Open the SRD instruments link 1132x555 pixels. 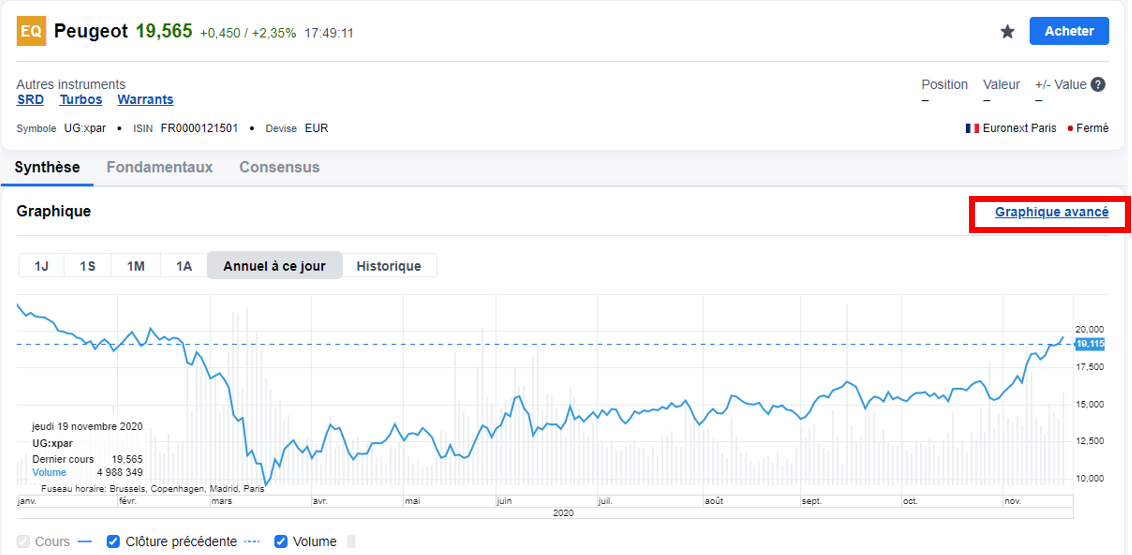[30, 100]
